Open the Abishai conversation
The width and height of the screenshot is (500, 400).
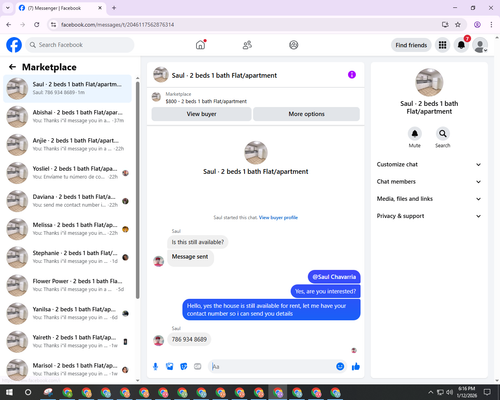tap(68, 116)
